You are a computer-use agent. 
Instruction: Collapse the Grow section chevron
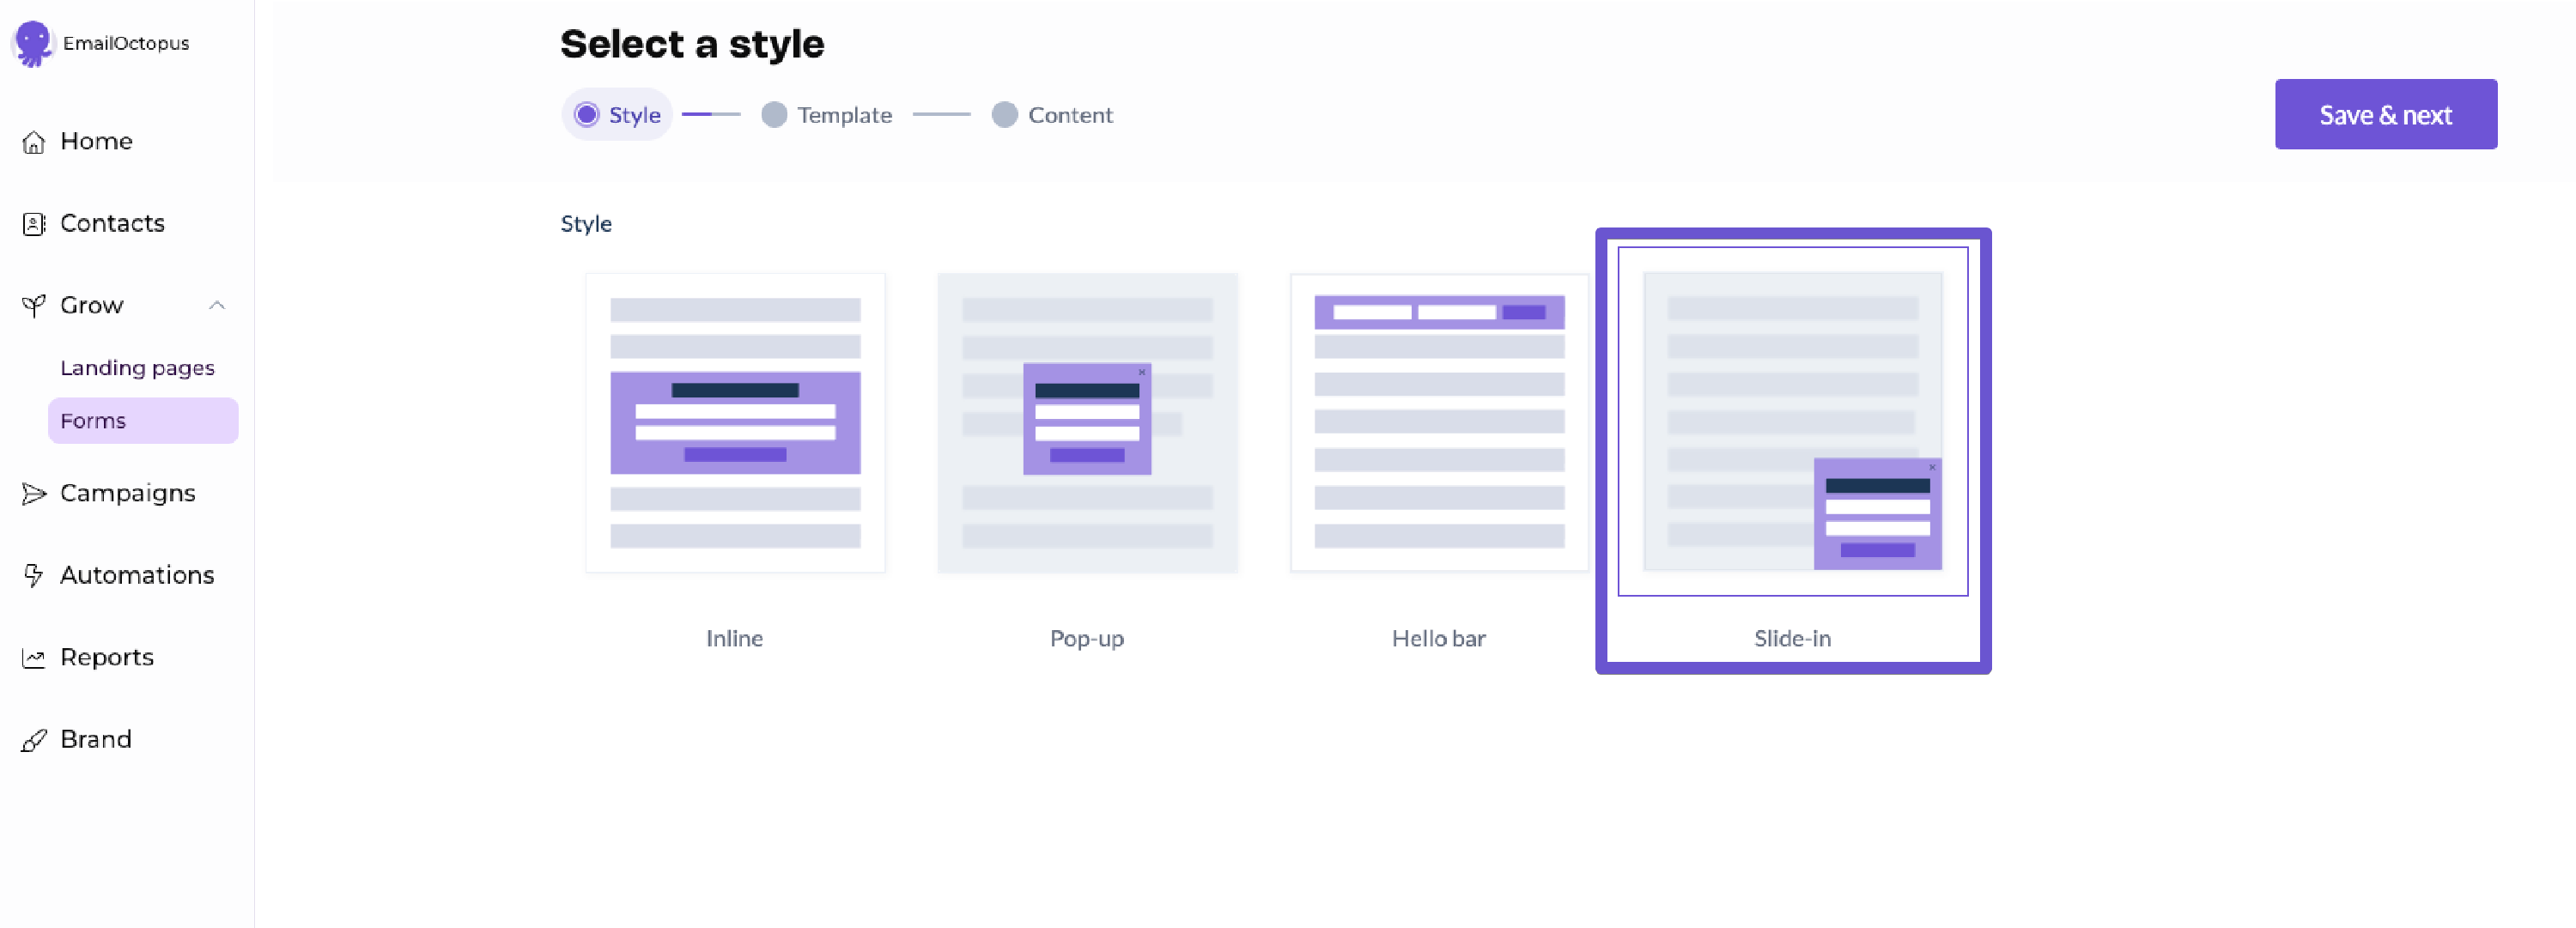217,306
